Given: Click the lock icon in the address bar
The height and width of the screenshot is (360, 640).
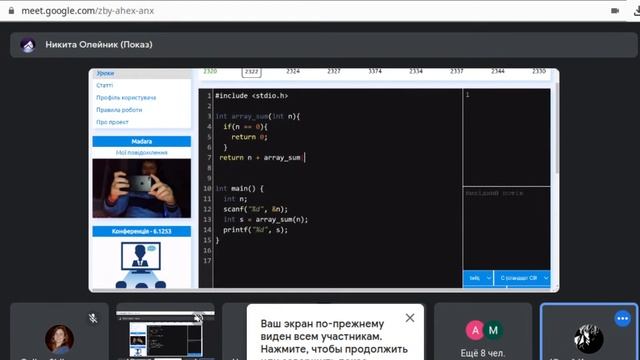Looking at the screenshot, I should coord(11,11).
